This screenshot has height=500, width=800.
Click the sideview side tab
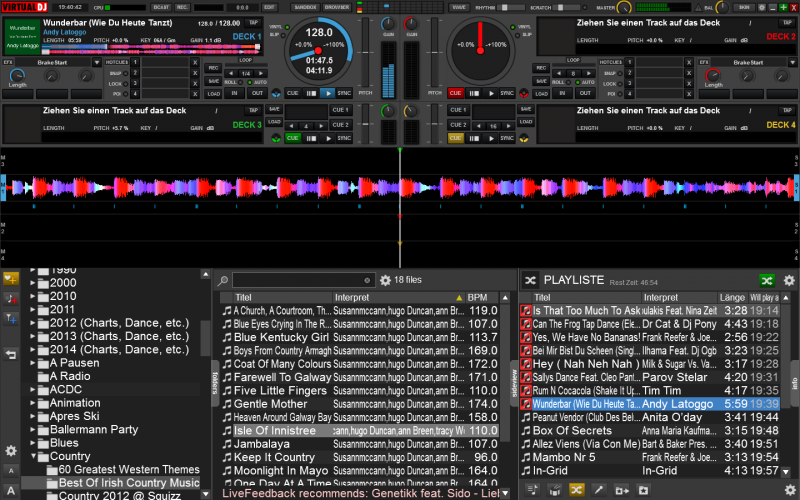pyautogui.click(x=514, y=383)
